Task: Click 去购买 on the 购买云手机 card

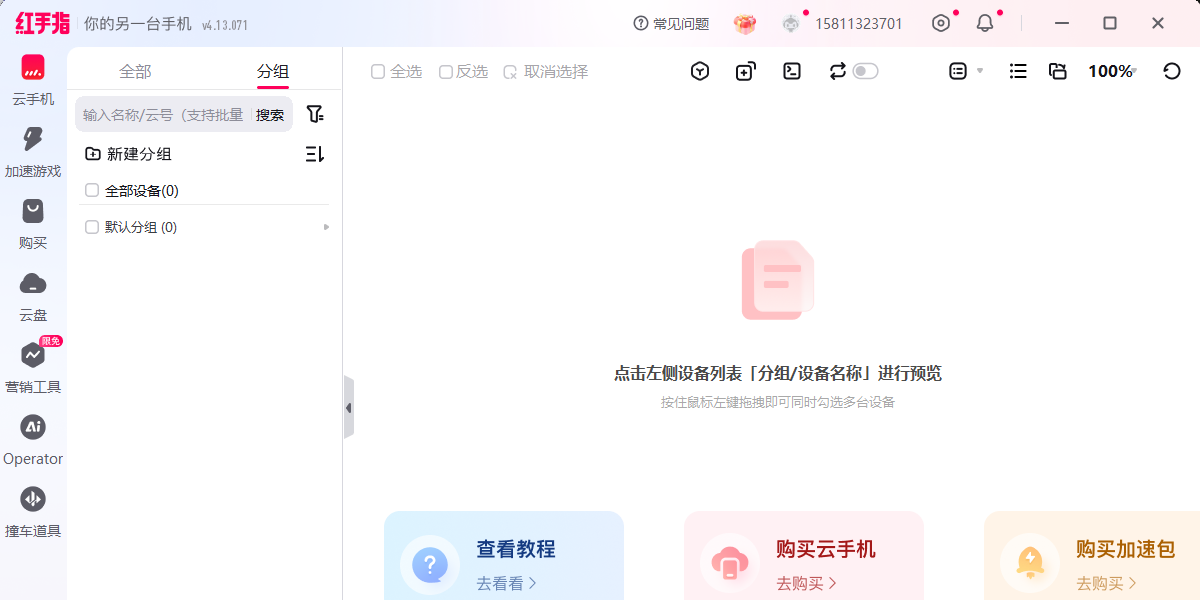Action: tap(806, 583)
